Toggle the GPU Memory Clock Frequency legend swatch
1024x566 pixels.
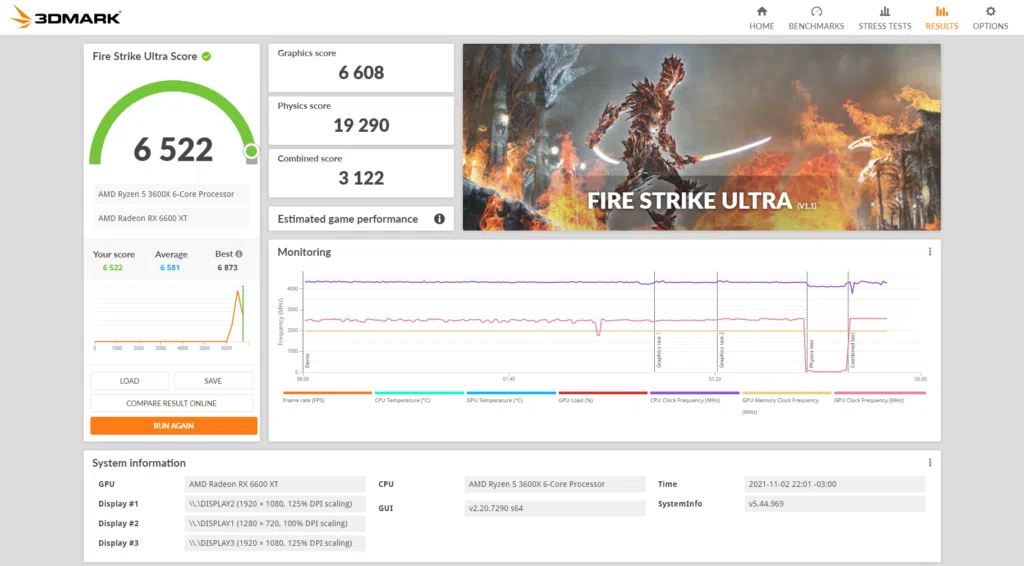pos(787,393)
